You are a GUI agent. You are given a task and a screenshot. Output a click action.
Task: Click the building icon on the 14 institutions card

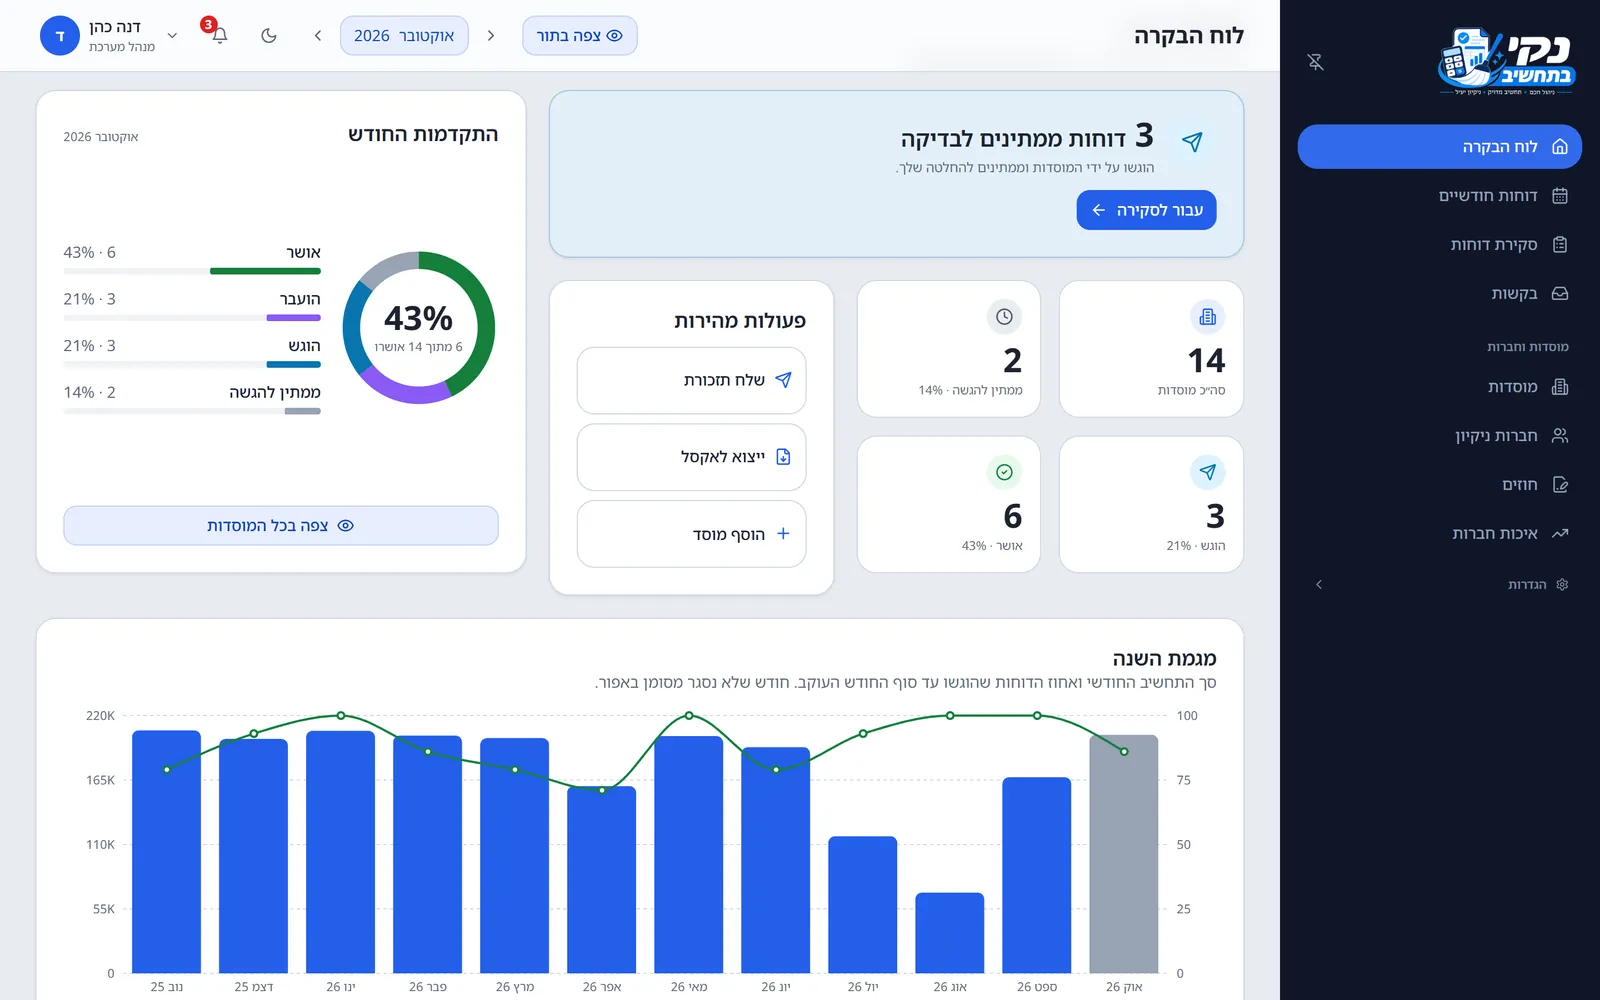coord(1208,317)
